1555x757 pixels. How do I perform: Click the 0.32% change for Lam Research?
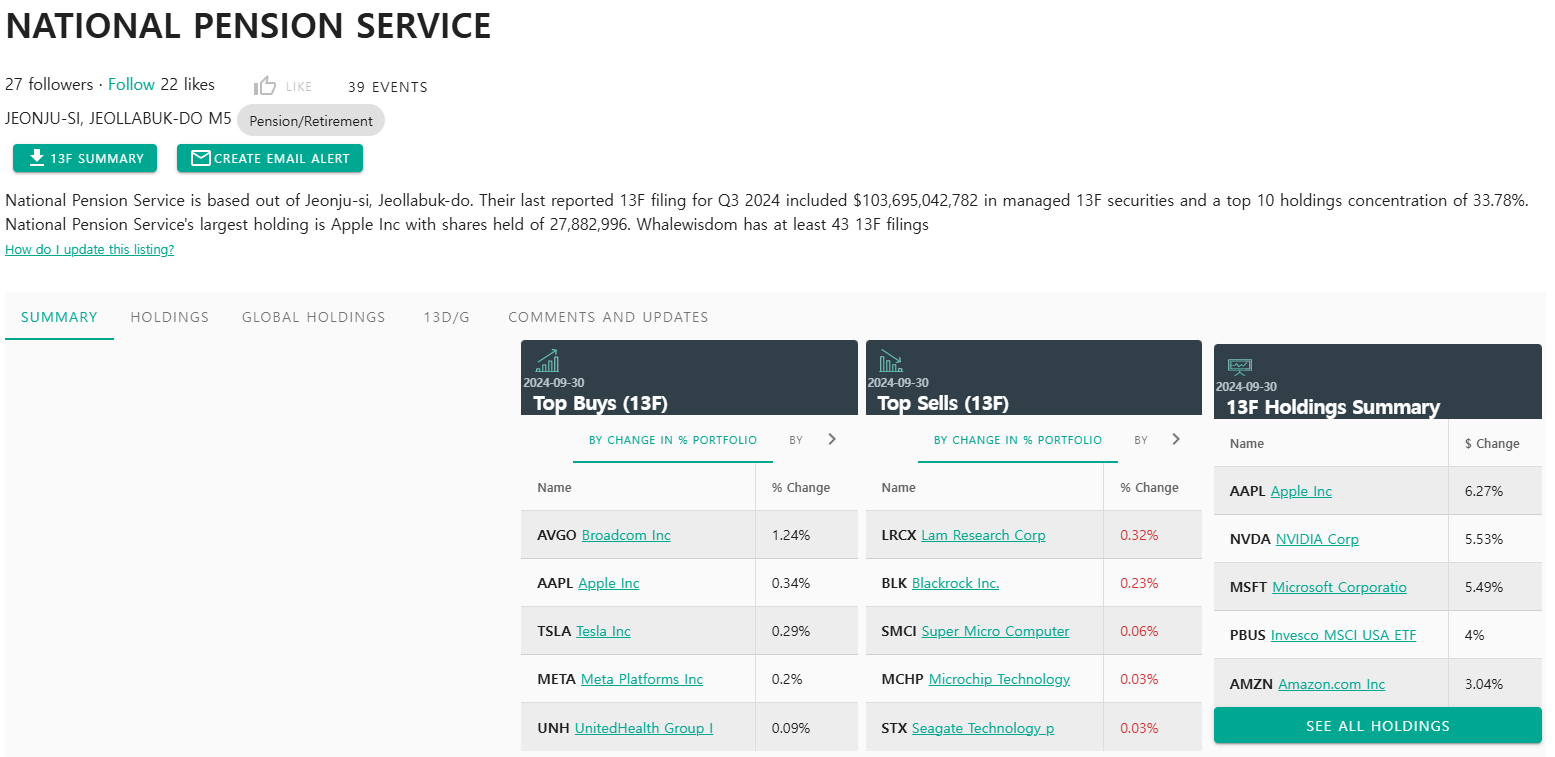pyautogui.click(x=1139, y=535)
